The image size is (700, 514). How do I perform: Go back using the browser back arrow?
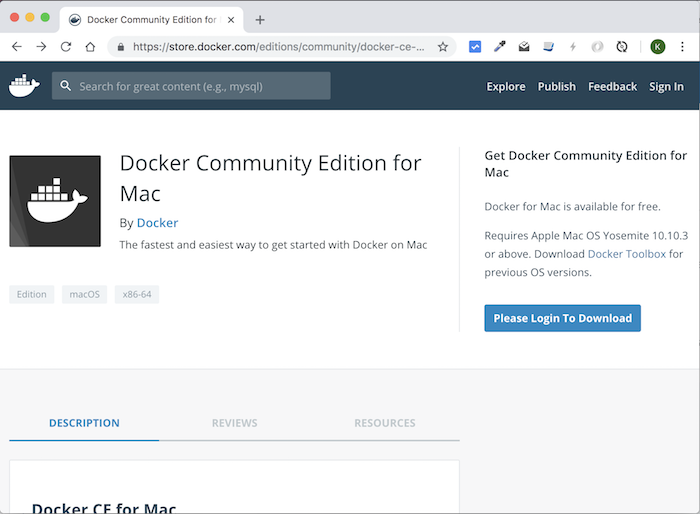[17, 46]
